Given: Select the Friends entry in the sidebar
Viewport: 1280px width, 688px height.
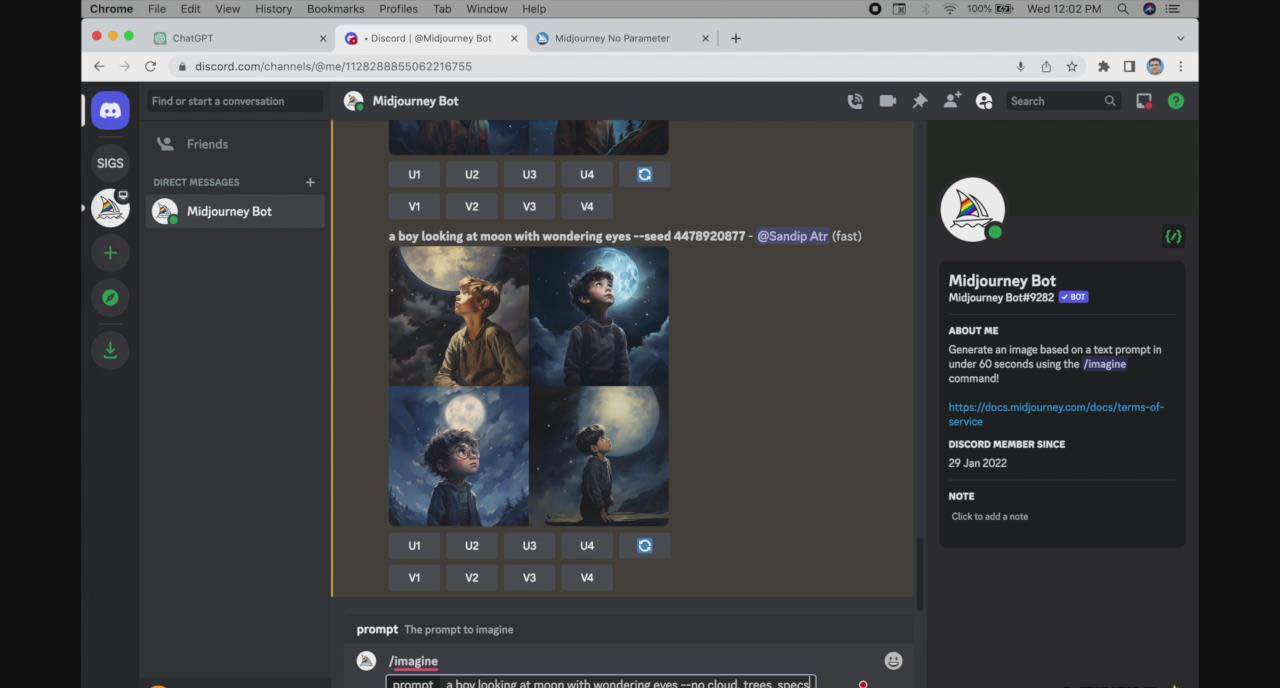Looking at the screenshot, I should tap(207, 144).
